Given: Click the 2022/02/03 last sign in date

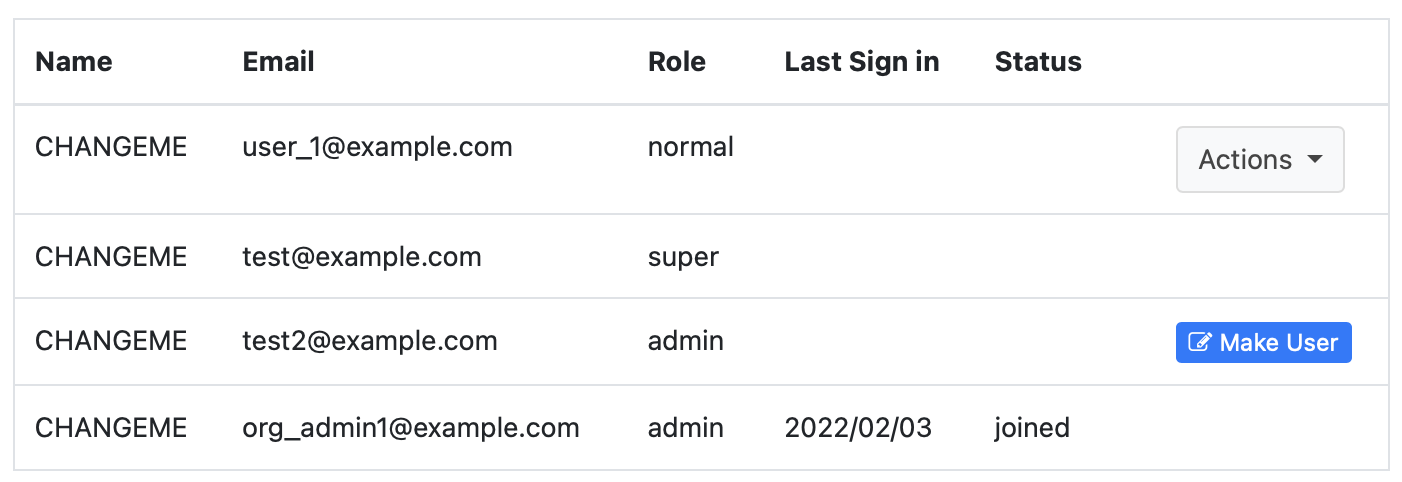Looking at the screenshot, I should (x=858, y=428).
